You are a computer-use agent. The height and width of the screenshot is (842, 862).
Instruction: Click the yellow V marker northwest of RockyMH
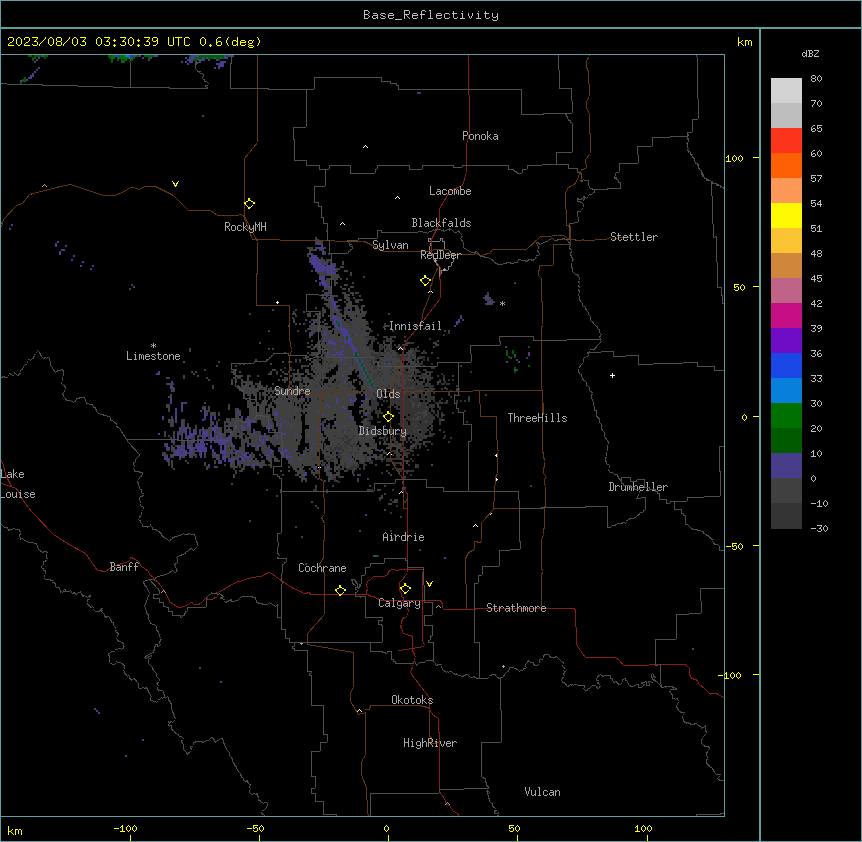click(175, 184)
